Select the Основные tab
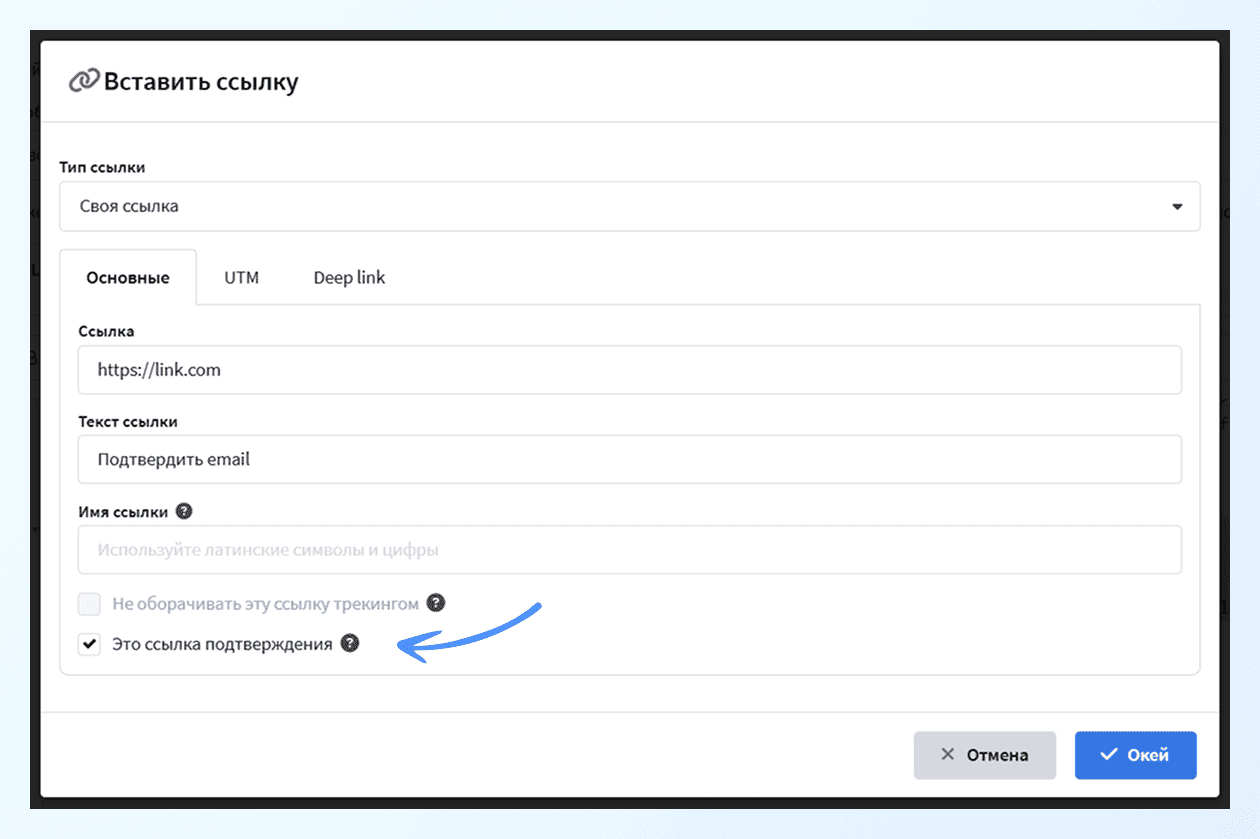Screen dimensions: 1260x839 (128, 278)
